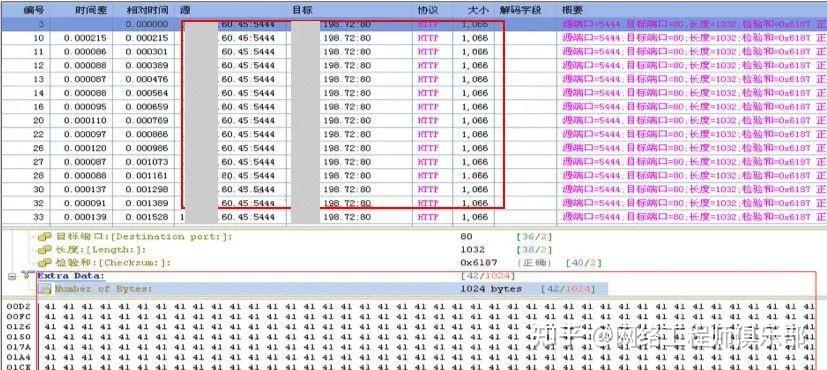Click the Number of Bytes icon
The width and height of the screenshot is (827, 370).
point(45,289)
